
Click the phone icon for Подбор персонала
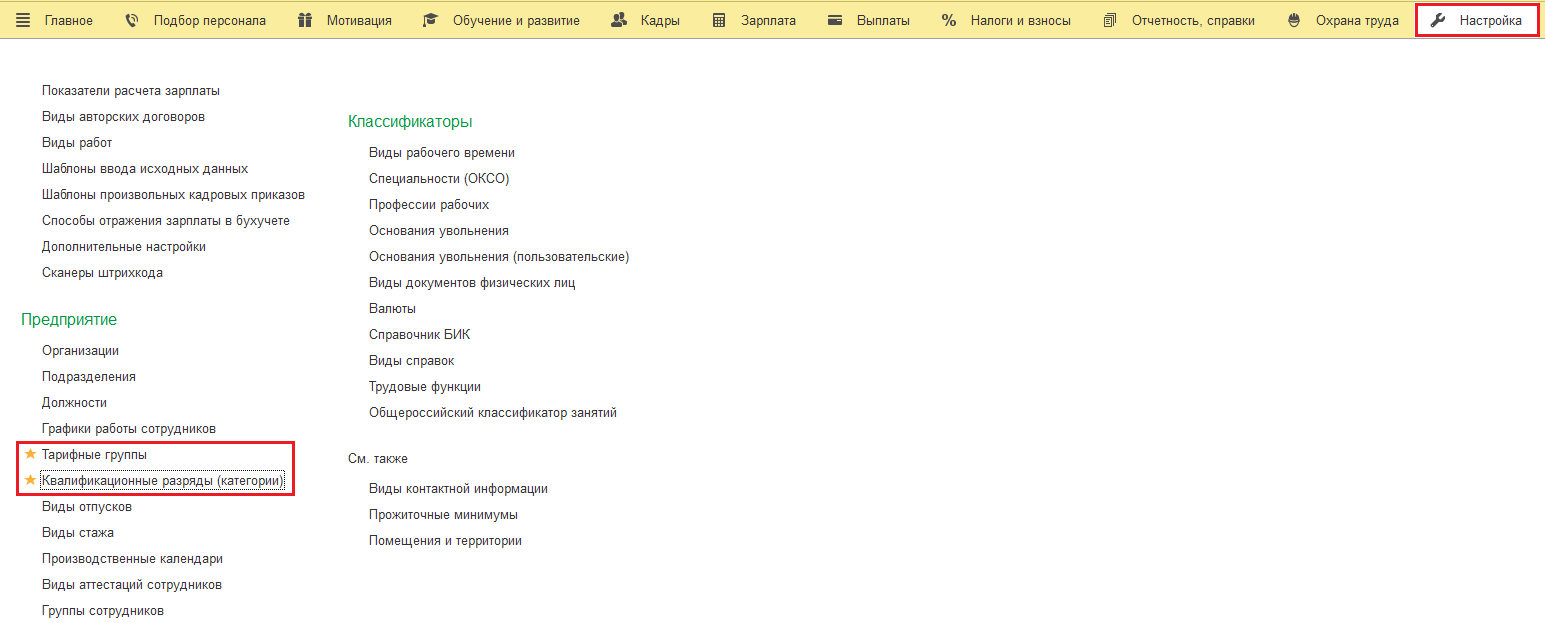132,20
